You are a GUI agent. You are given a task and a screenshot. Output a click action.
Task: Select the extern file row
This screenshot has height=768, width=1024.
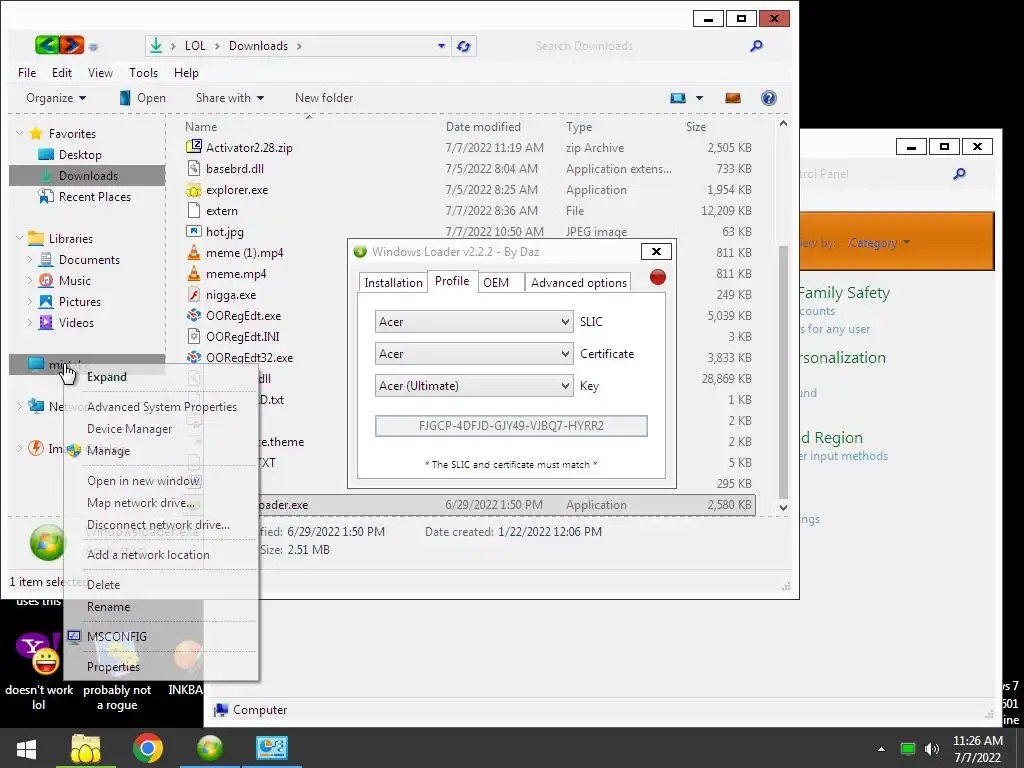[x=469, y=211]
